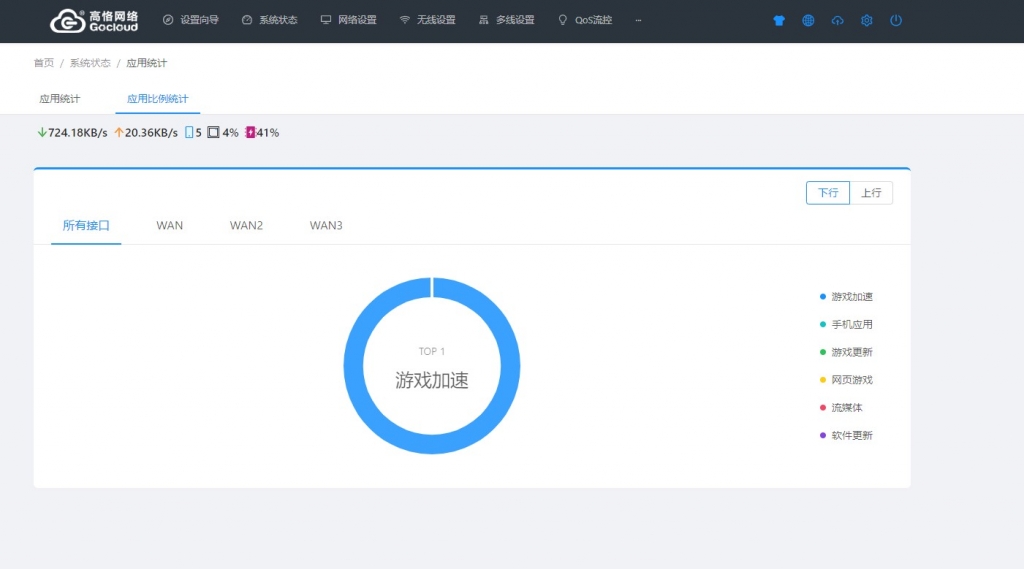Select the WAN2 interface tab

click(246, 226)
